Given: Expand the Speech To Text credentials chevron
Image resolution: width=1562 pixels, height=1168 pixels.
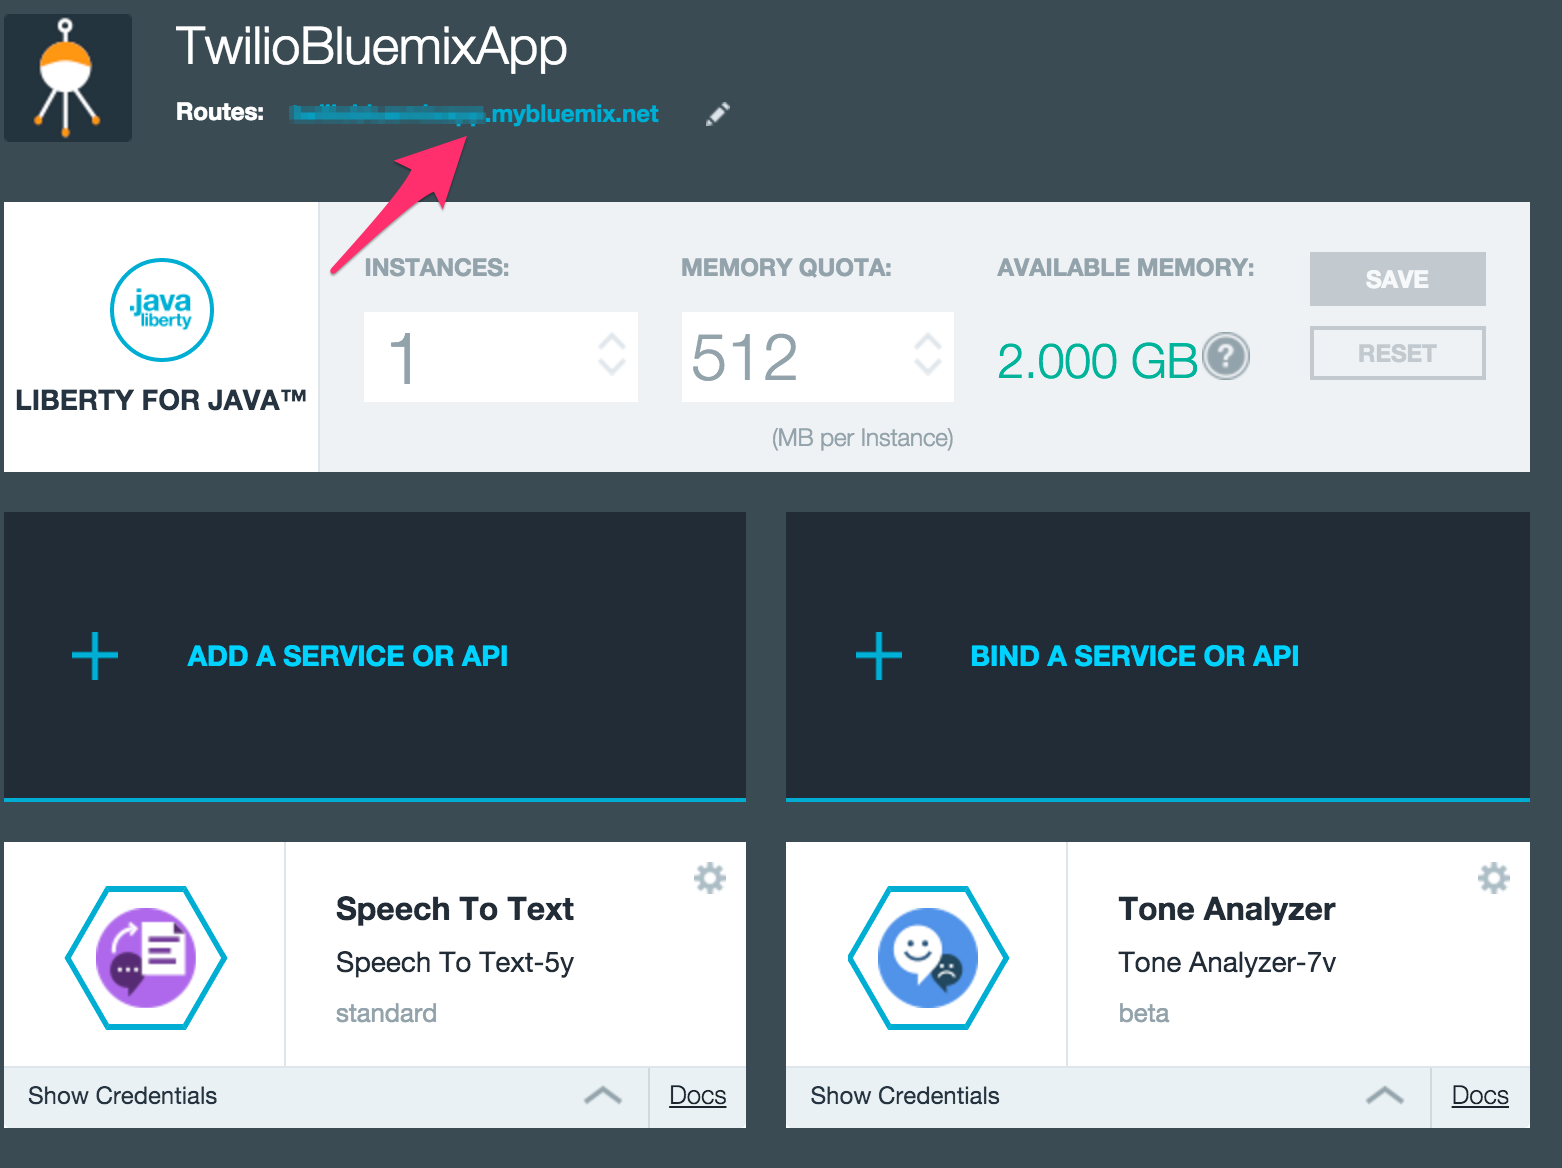Looking at the screenshot, I should pos(603,1096).
